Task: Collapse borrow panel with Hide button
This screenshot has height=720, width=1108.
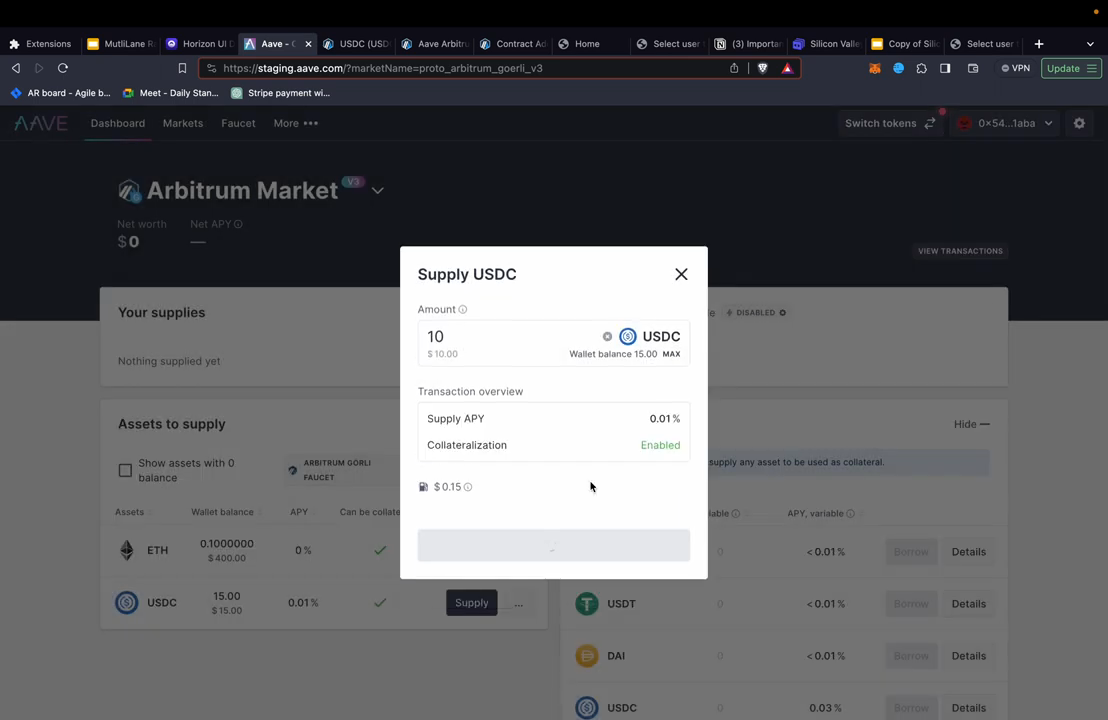Action: 972,424
